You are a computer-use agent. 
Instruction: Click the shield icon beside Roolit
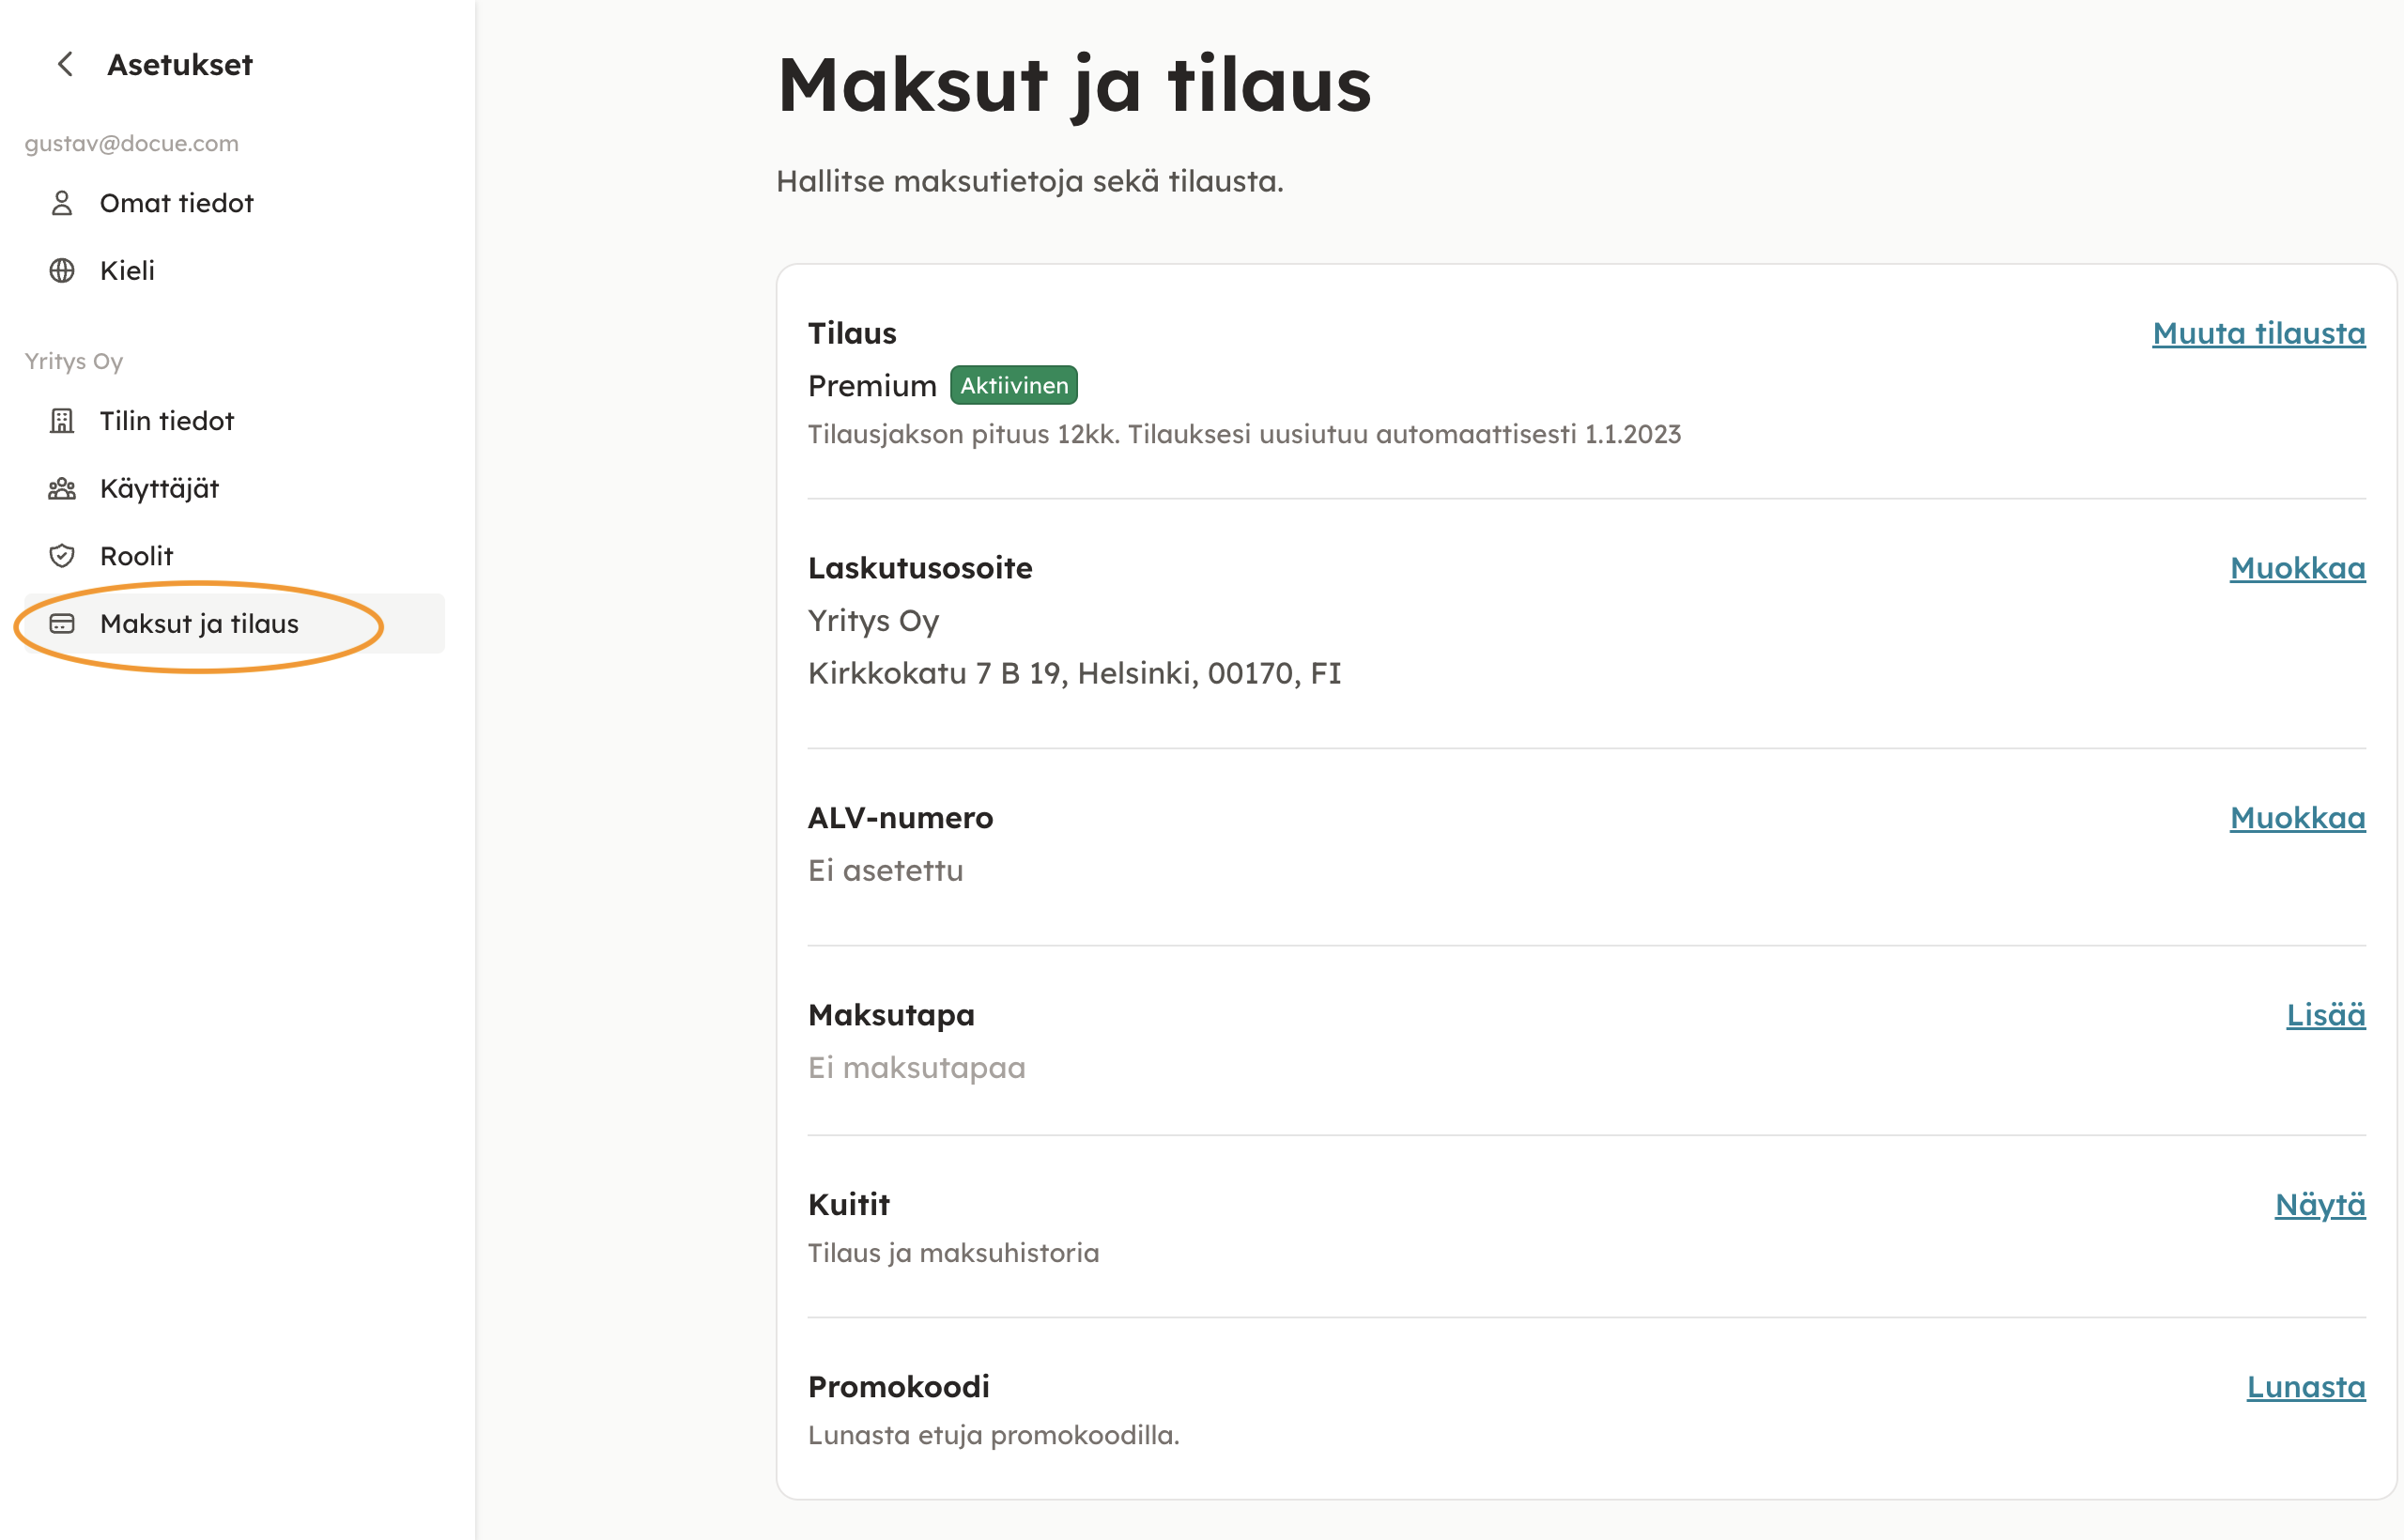62,556
